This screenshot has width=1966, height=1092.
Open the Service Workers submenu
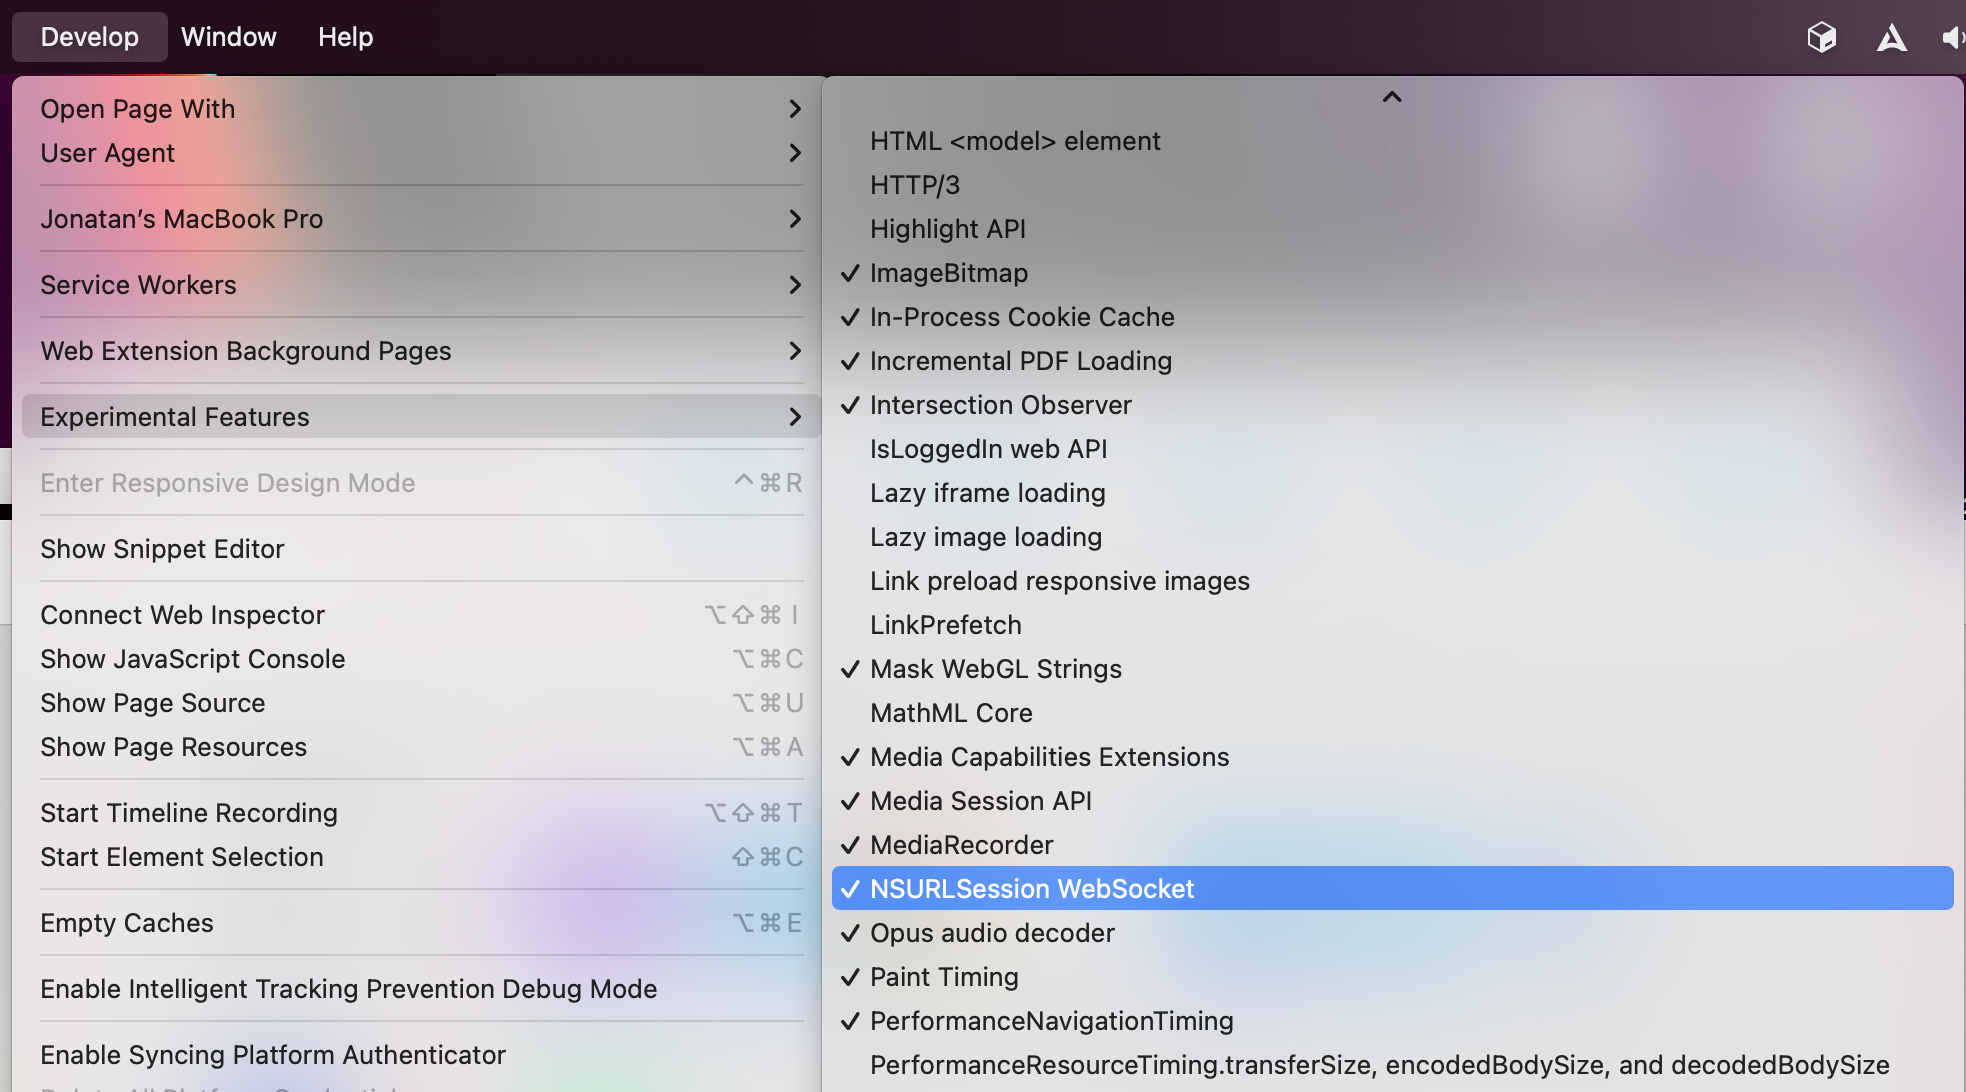(420, 285)
